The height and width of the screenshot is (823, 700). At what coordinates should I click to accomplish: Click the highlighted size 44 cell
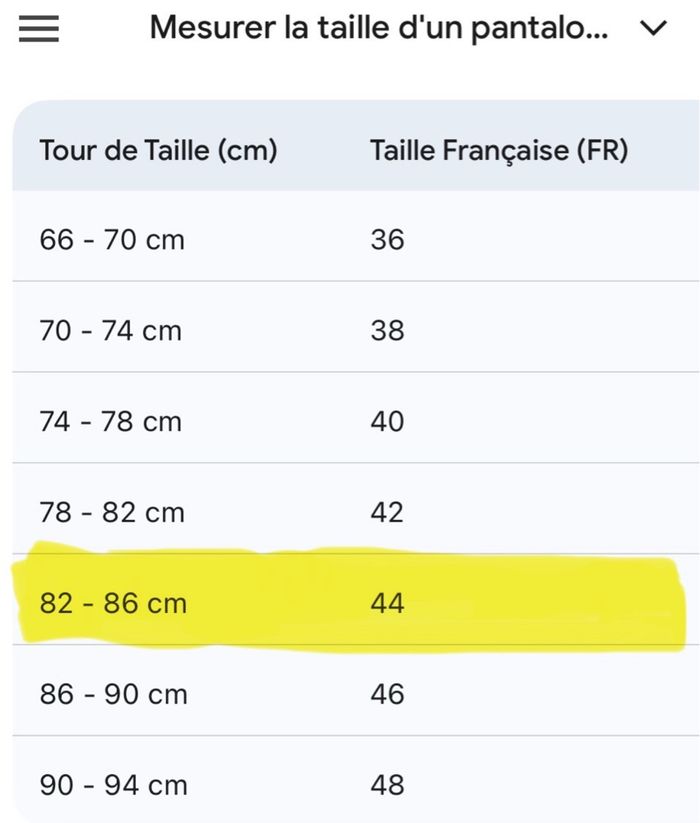[x=387, y=604]
